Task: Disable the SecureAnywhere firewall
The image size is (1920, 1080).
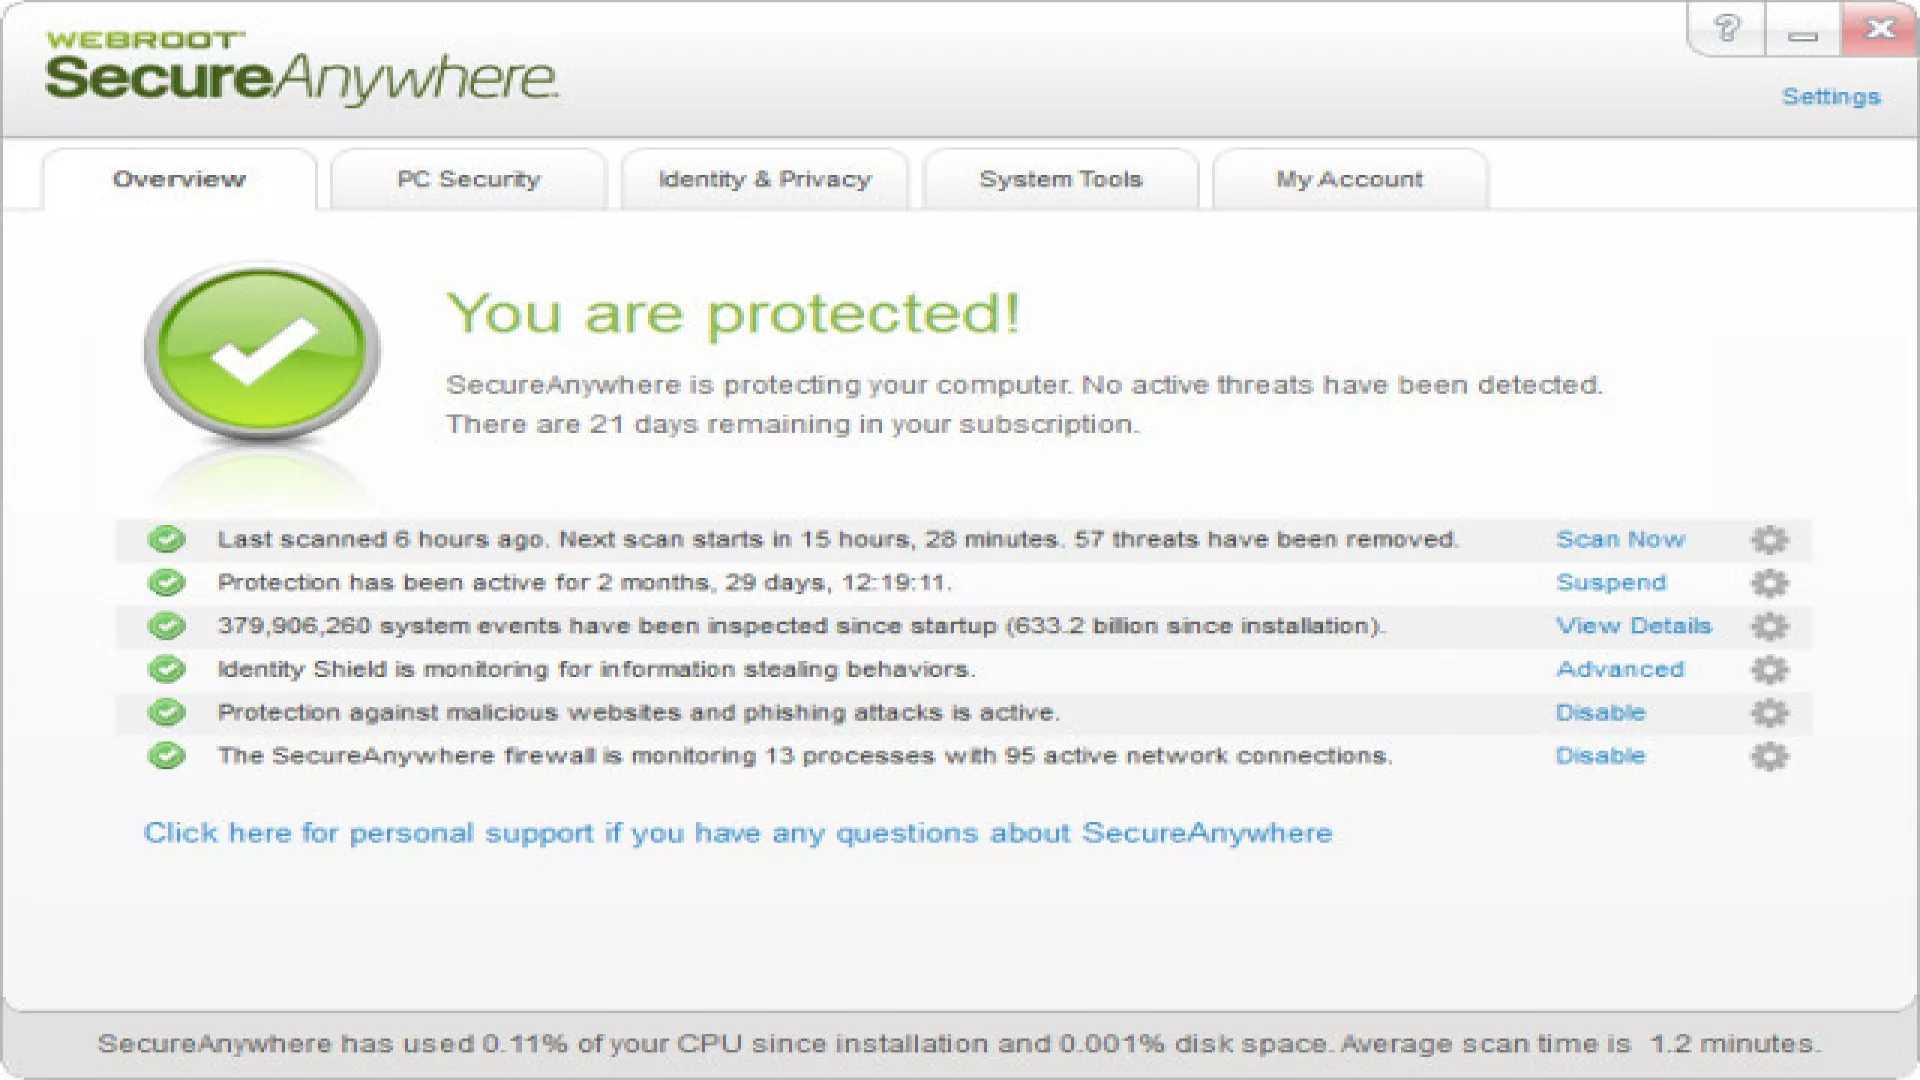Action: click(1600, 756)
